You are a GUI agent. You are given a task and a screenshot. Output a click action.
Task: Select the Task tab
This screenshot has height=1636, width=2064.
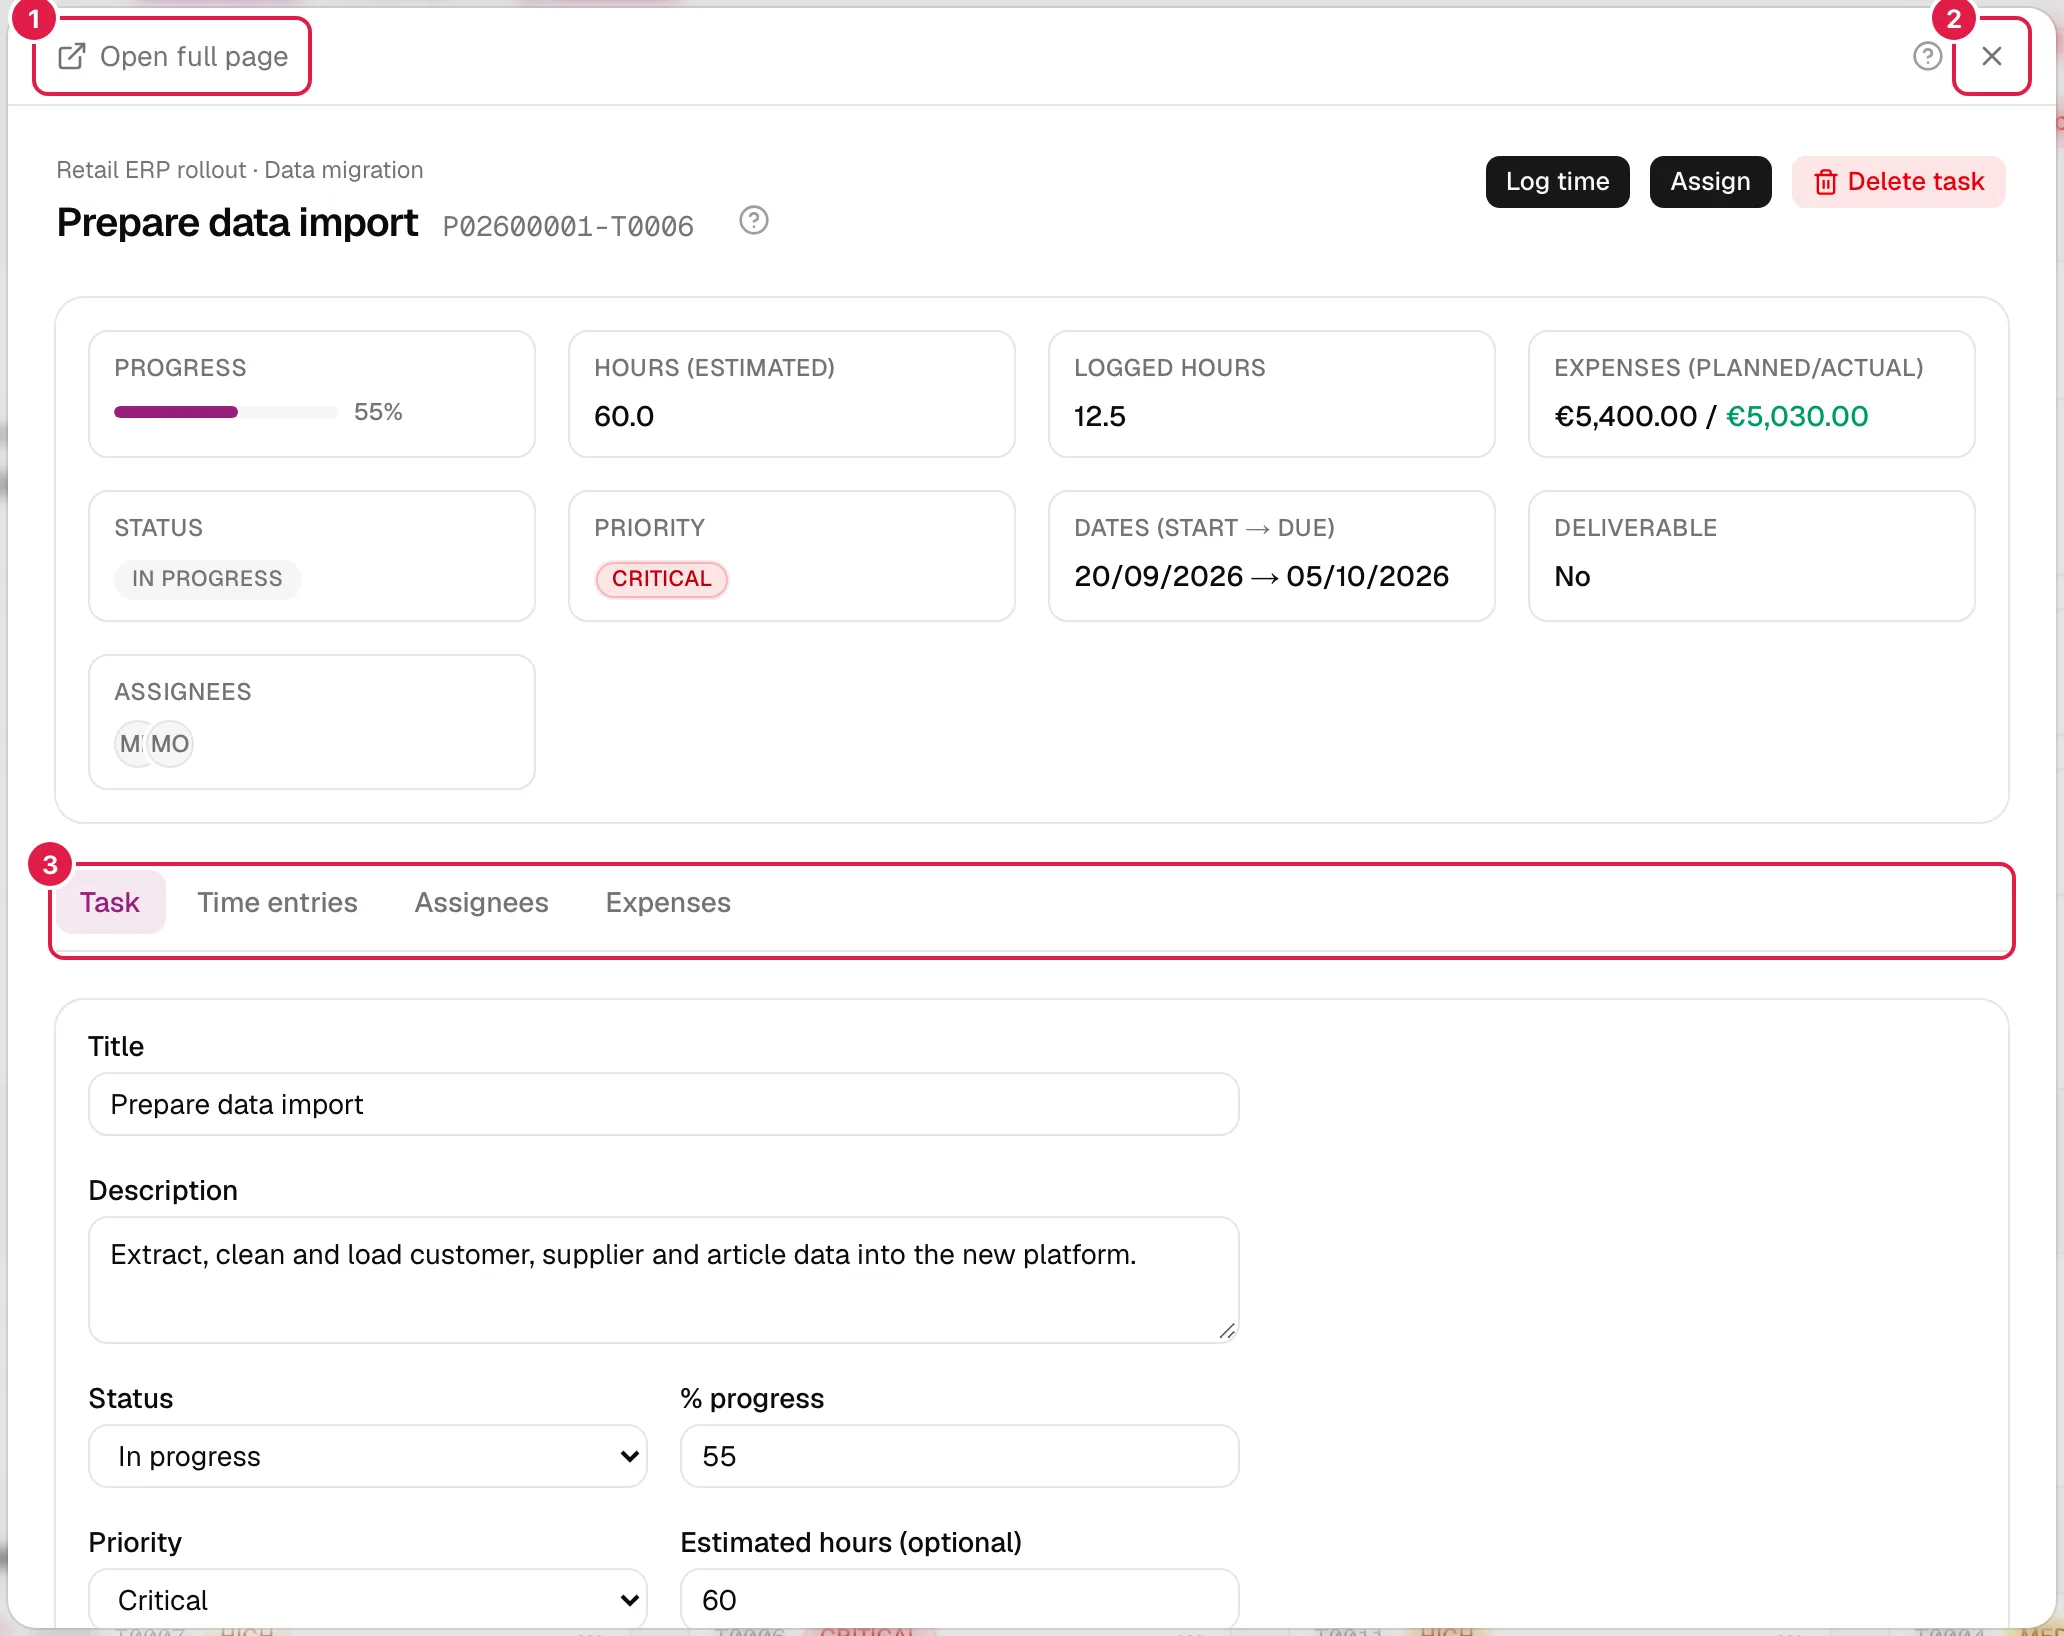coord(110,903)
